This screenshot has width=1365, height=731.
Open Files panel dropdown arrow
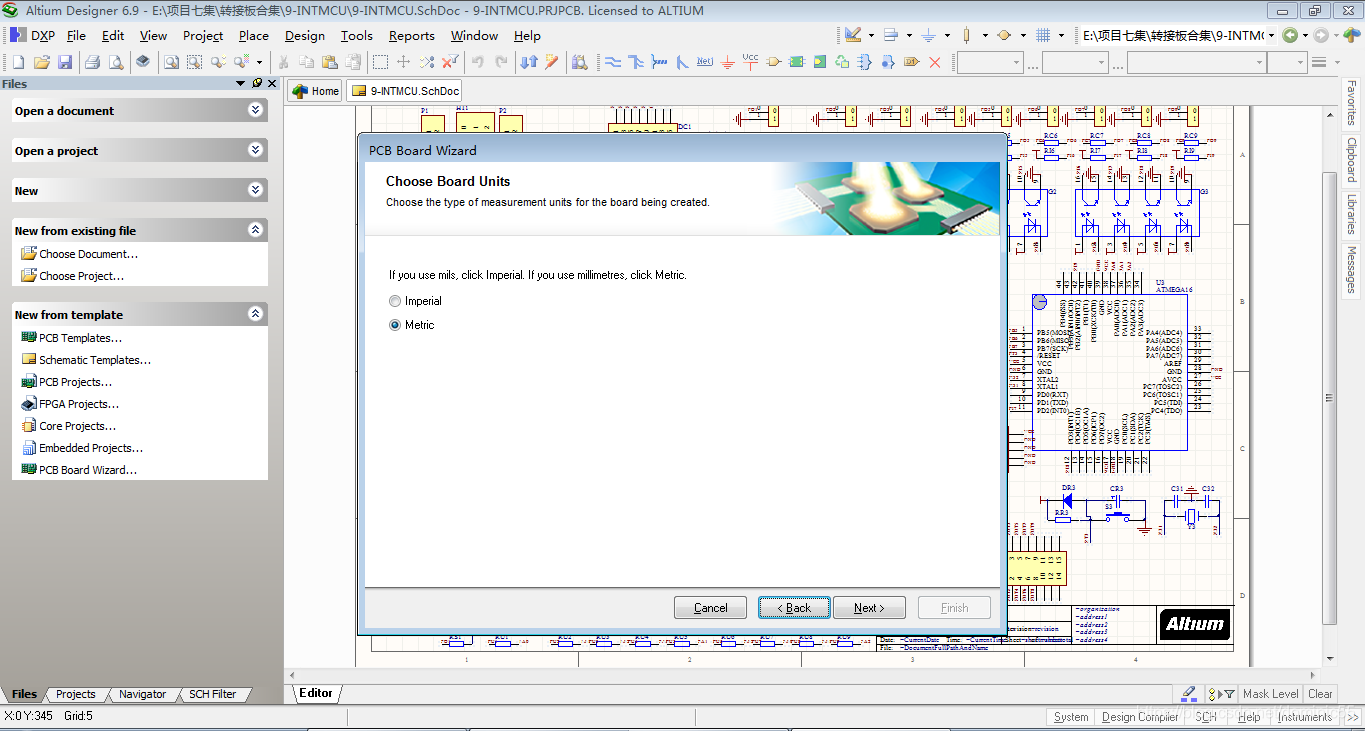[x=241, y=83]
